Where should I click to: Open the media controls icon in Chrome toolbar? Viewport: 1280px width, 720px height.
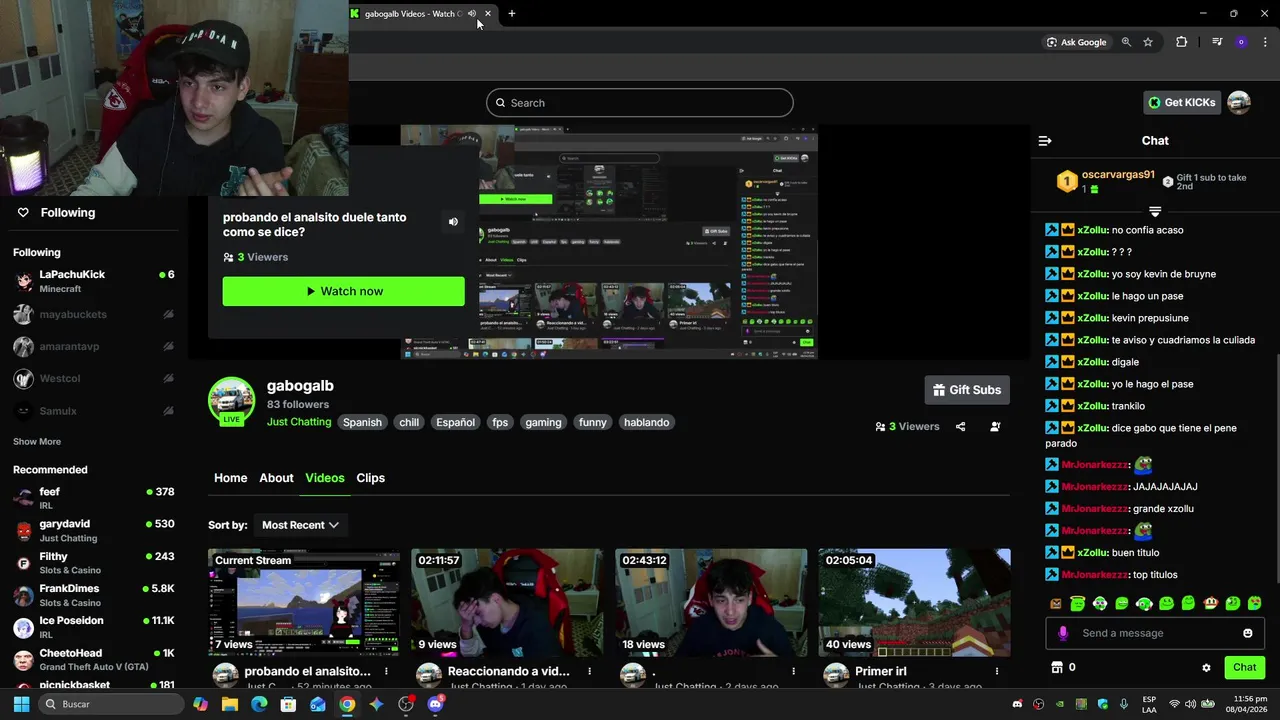1217,42
